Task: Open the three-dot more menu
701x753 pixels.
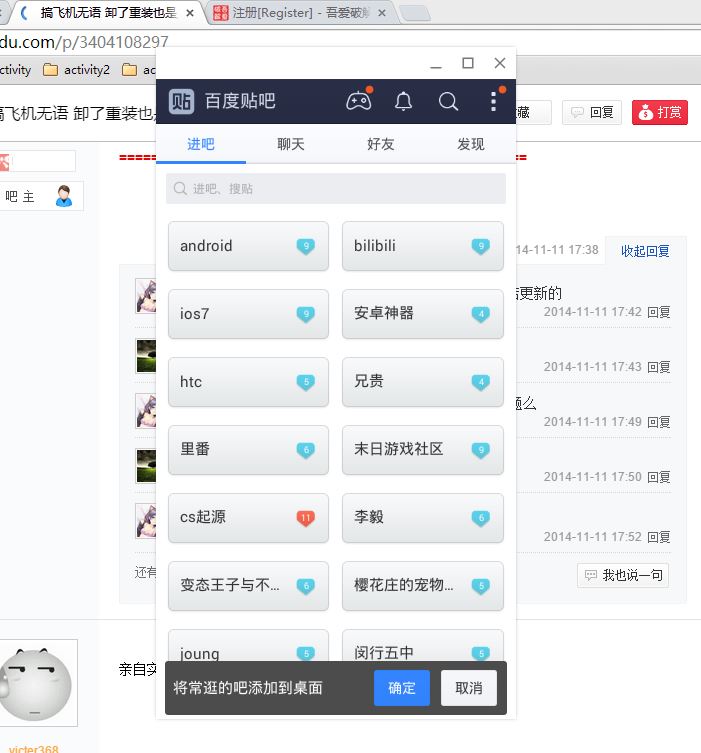Action: click(x=493, y=101)
